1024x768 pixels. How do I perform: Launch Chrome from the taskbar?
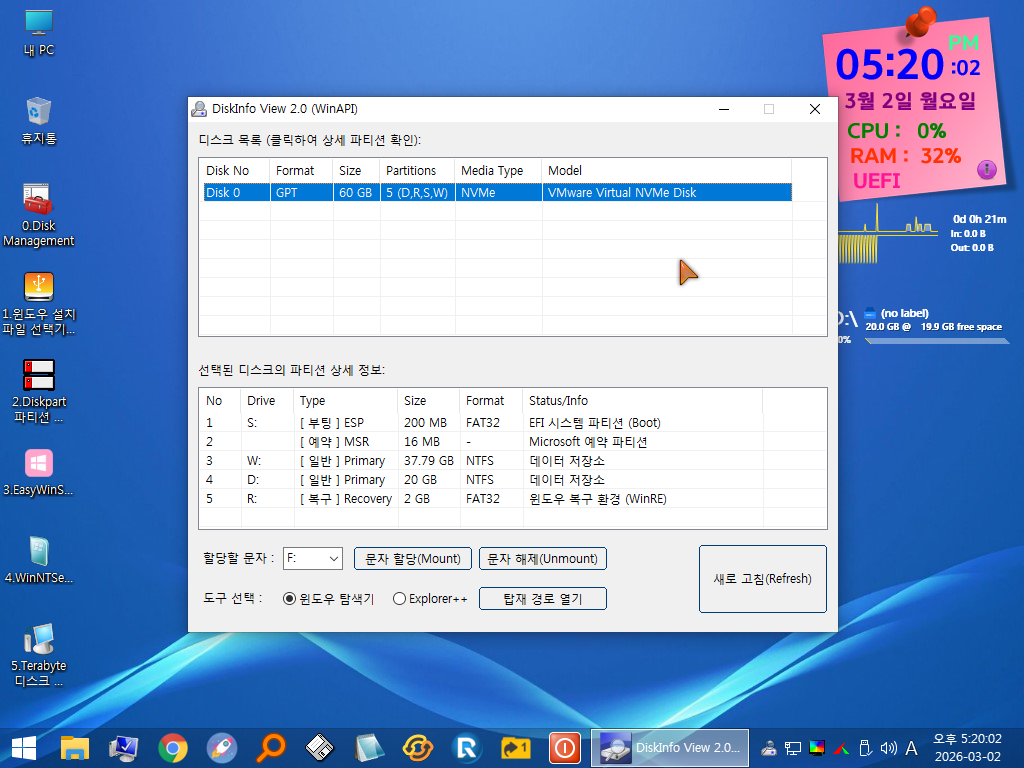point(173,748)
